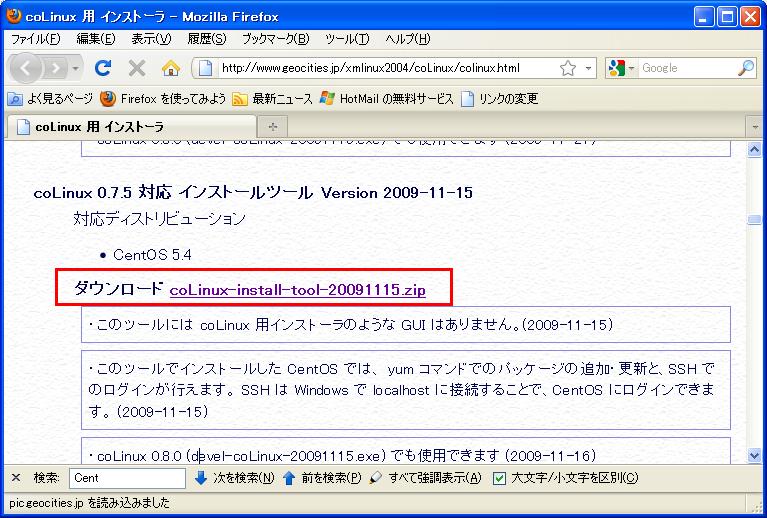The image size is (767, 518).
Task: Minimize the Firefox window
Action: tap(703, 17)
